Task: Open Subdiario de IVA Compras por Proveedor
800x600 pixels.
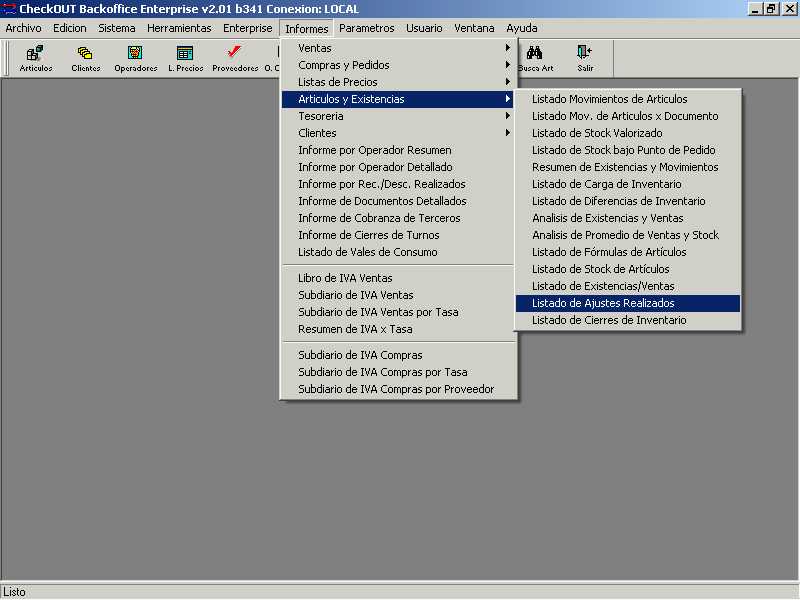Action: tap(397, 389)
